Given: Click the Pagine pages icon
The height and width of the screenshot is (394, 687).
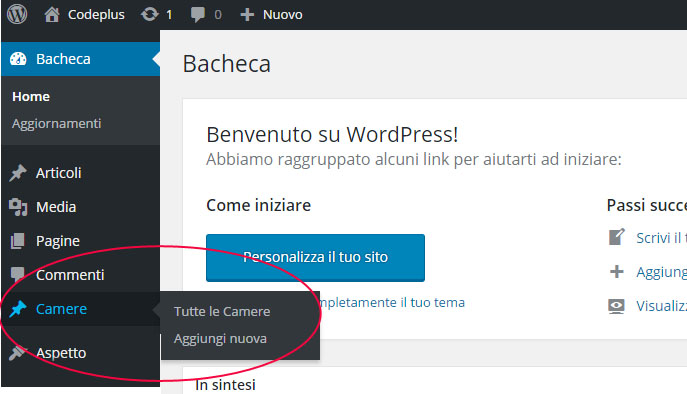Looking at the screenshot, I should click(18, 241).
